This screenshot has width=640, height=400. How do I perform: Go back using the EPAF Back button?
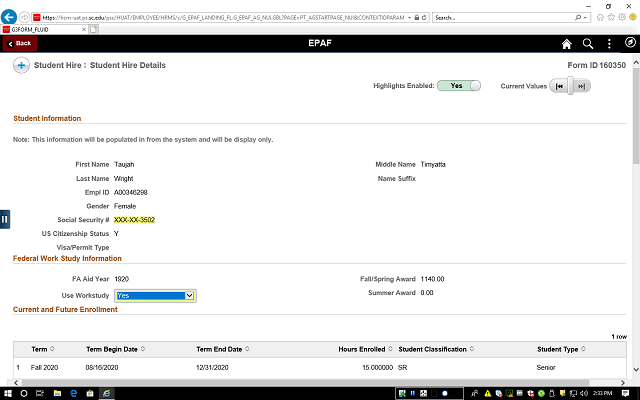click(x=20, y=43)
